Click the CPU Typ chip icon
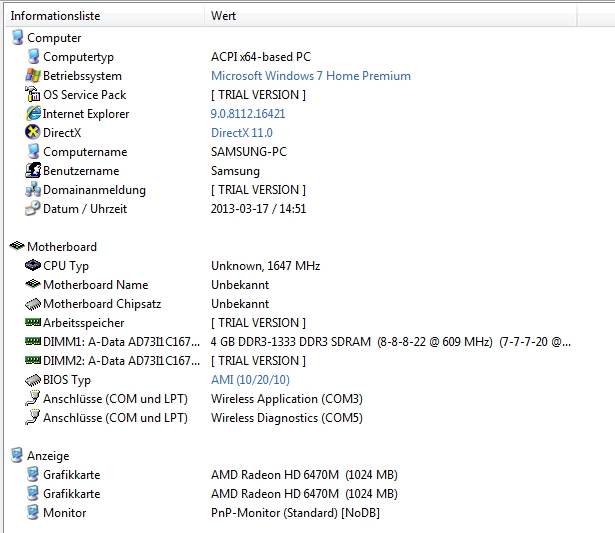This screenshot has height=533, width=615. click(x=33, y=265)
